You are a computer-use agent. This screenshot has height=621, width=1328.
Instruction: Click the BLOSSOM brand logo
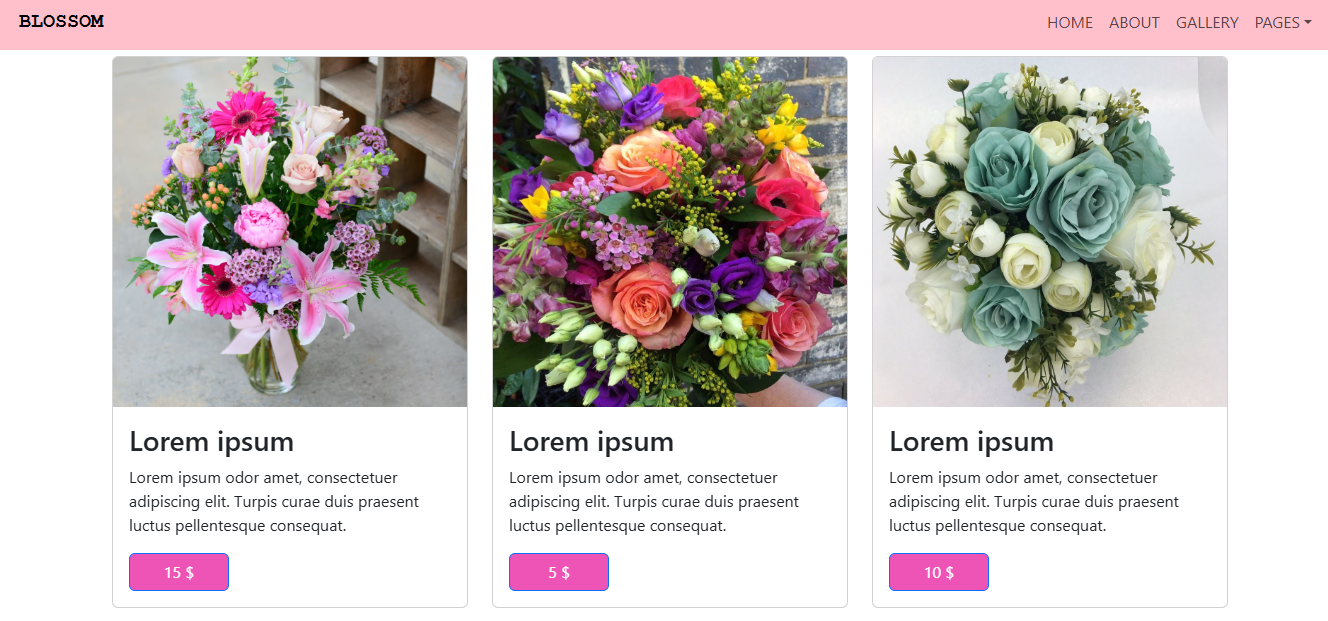pos(61,22)
